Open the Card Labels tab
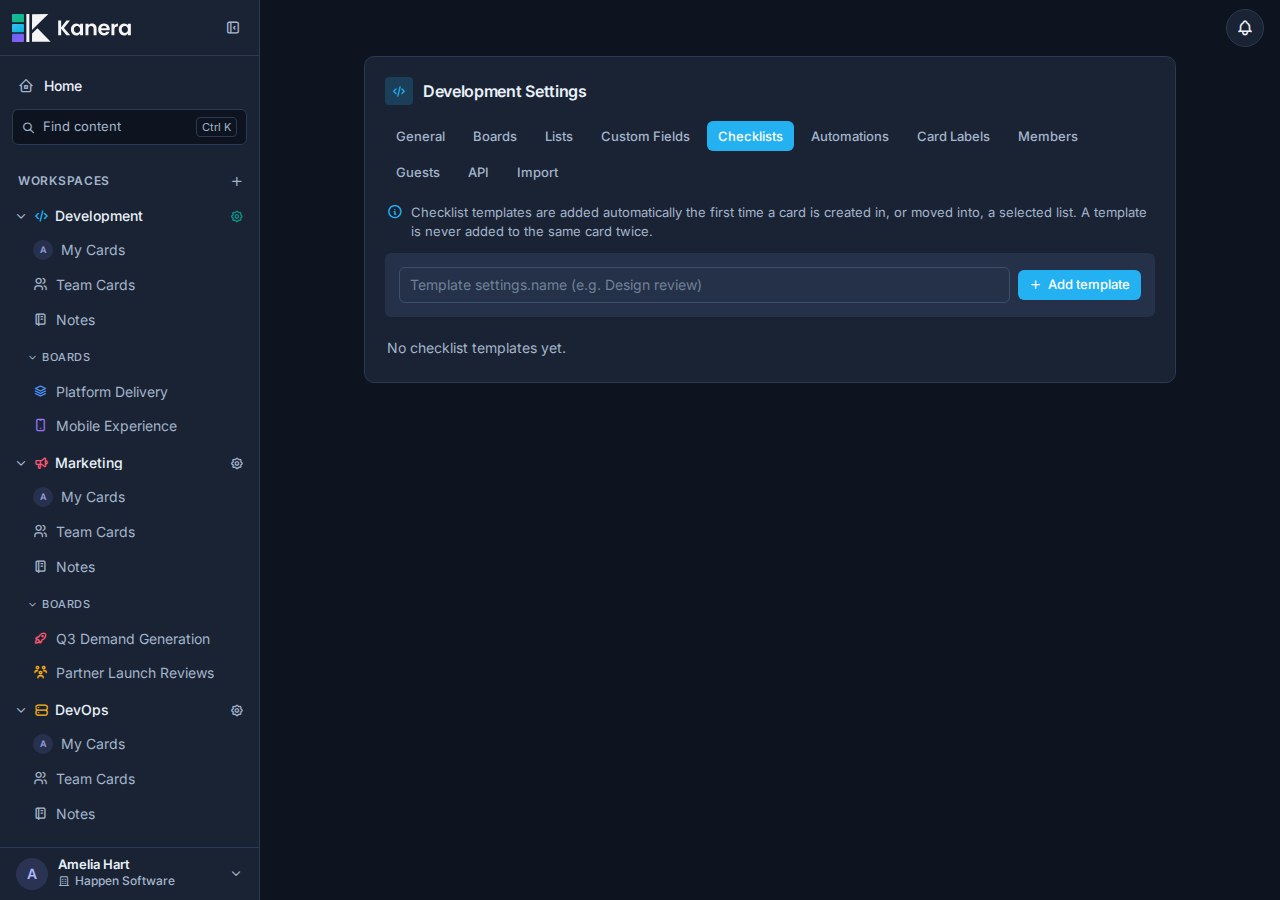The image size is (1280, 900). tap(953, 136)
